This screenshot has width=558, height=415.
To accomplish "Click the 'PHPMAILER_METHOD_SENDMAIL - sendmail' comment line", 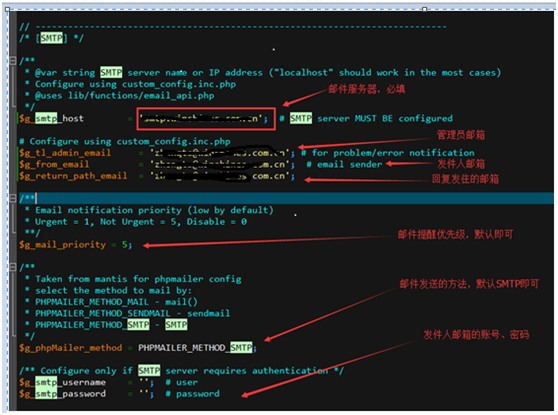I will click(x=128, y=313).
